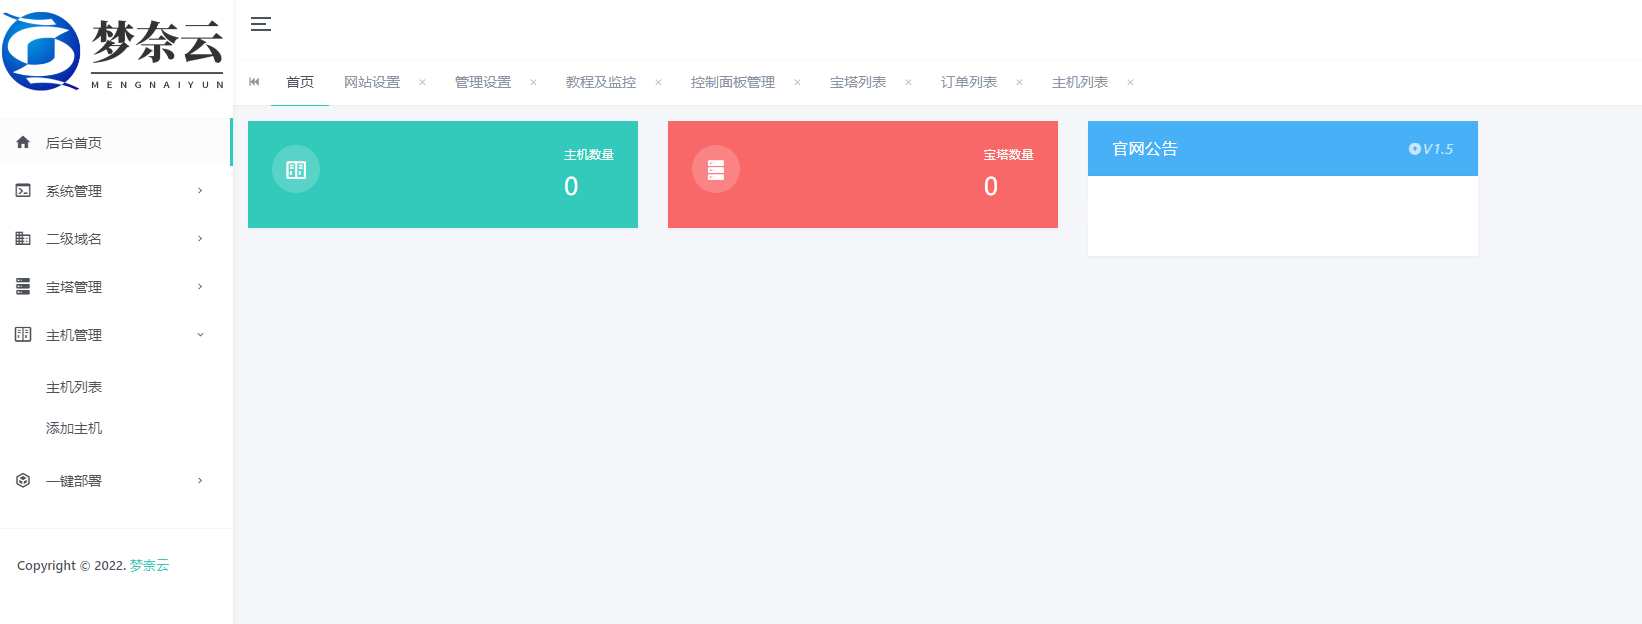Click the 宝塔数量 label

pyautogui.click(x=1009, y=155)
